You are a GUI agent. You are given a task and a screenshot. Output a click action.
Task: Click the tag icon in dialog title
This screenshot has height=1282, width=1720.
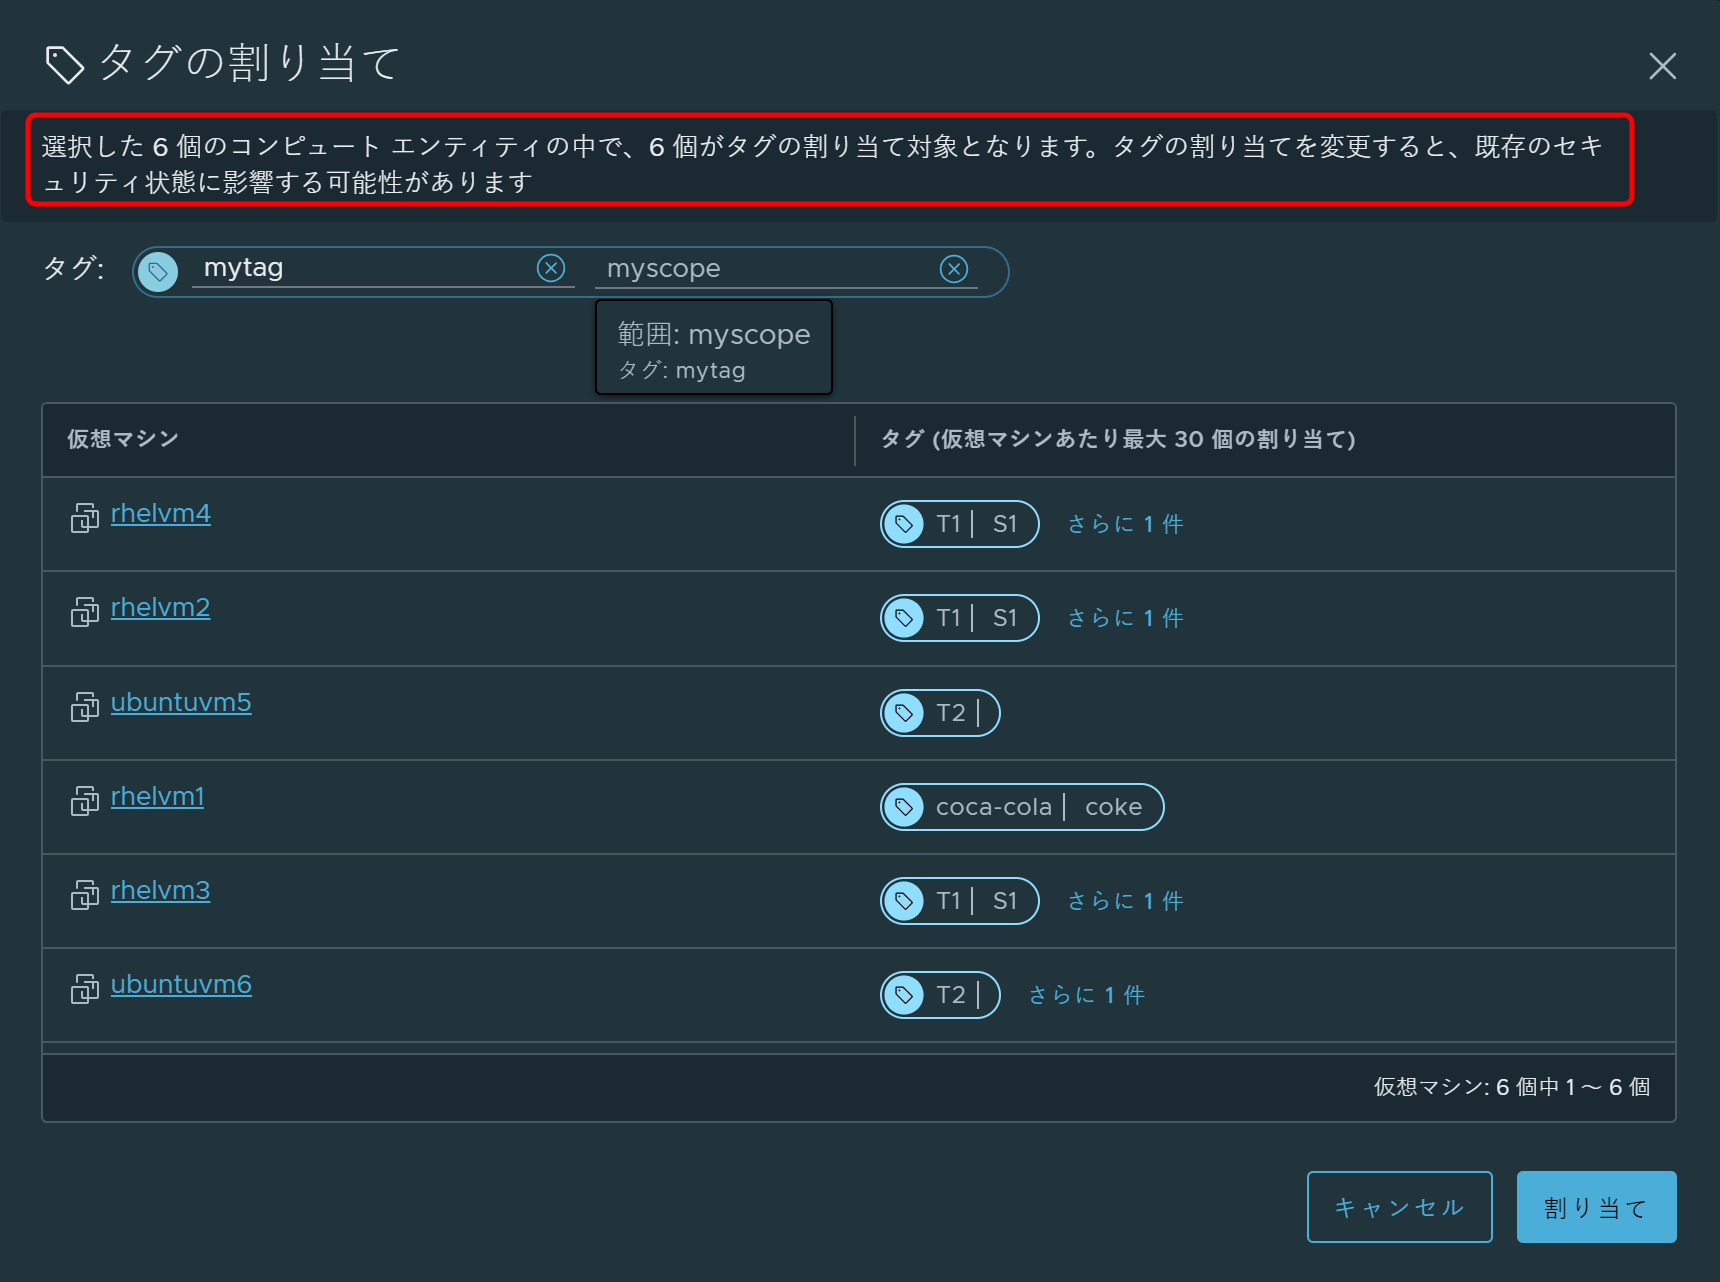65,65
